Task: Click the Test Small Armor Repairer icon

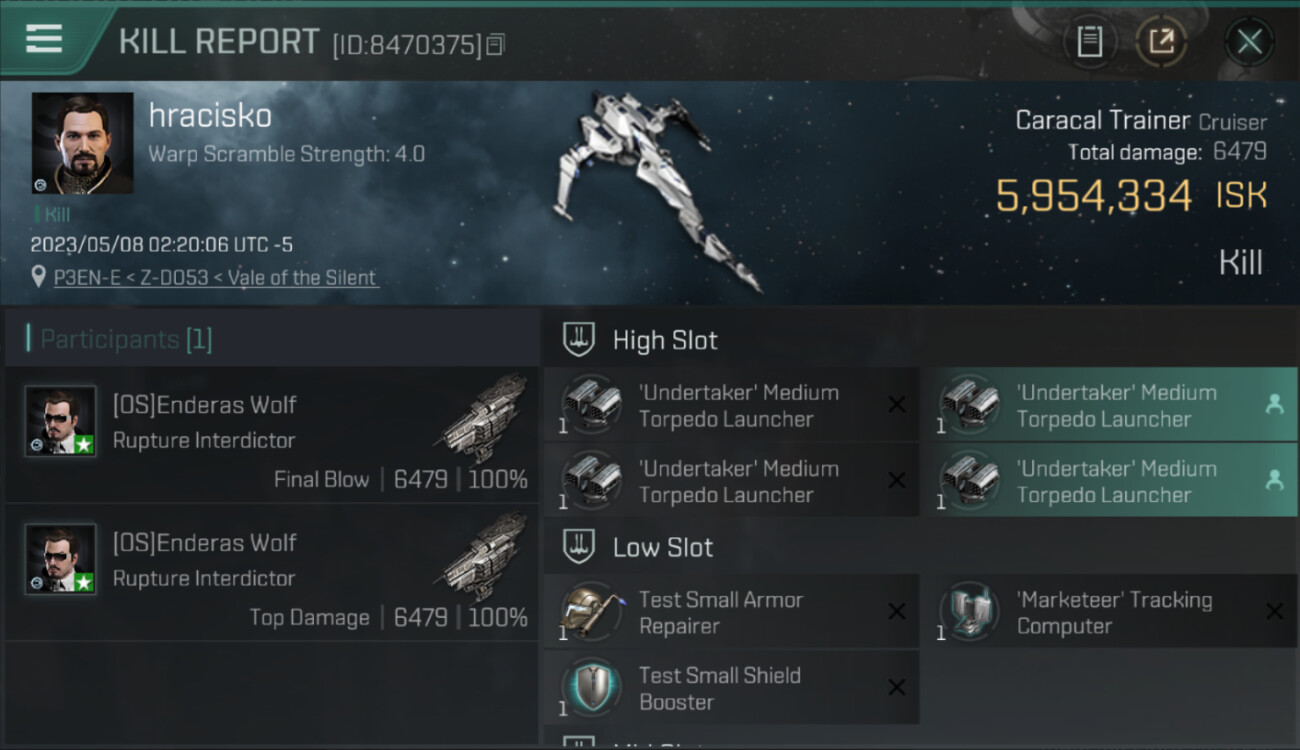Action: [591, 612]
